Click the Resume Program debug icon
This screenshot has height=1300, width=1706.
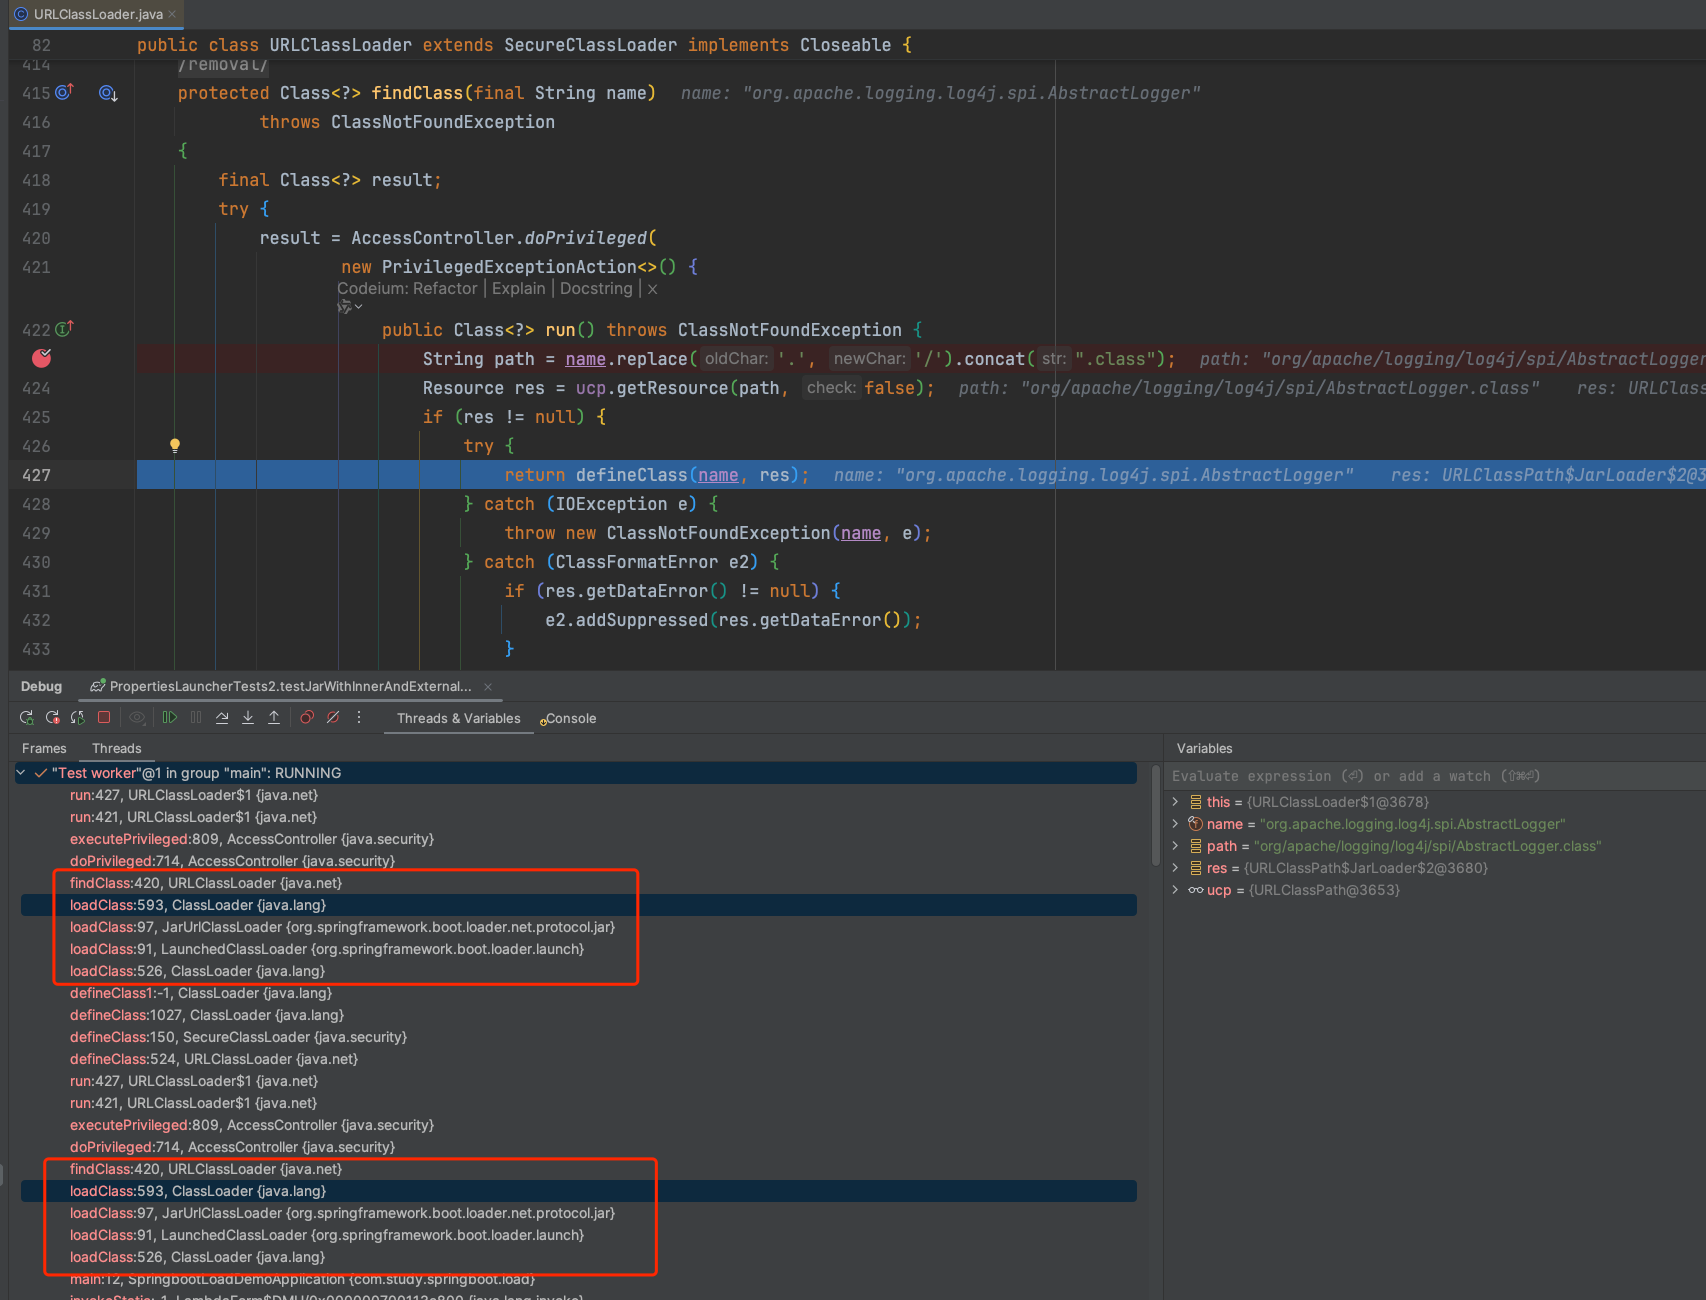[x=170, y=718]
